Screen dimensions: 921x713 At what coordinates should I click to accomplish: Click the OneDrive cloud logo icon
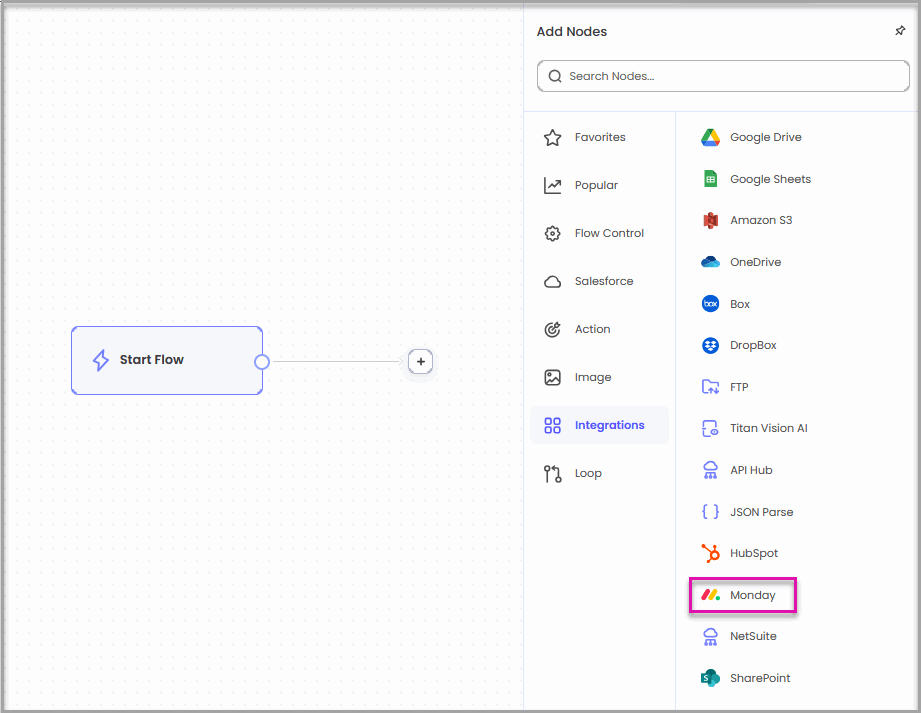click(710, 262)
